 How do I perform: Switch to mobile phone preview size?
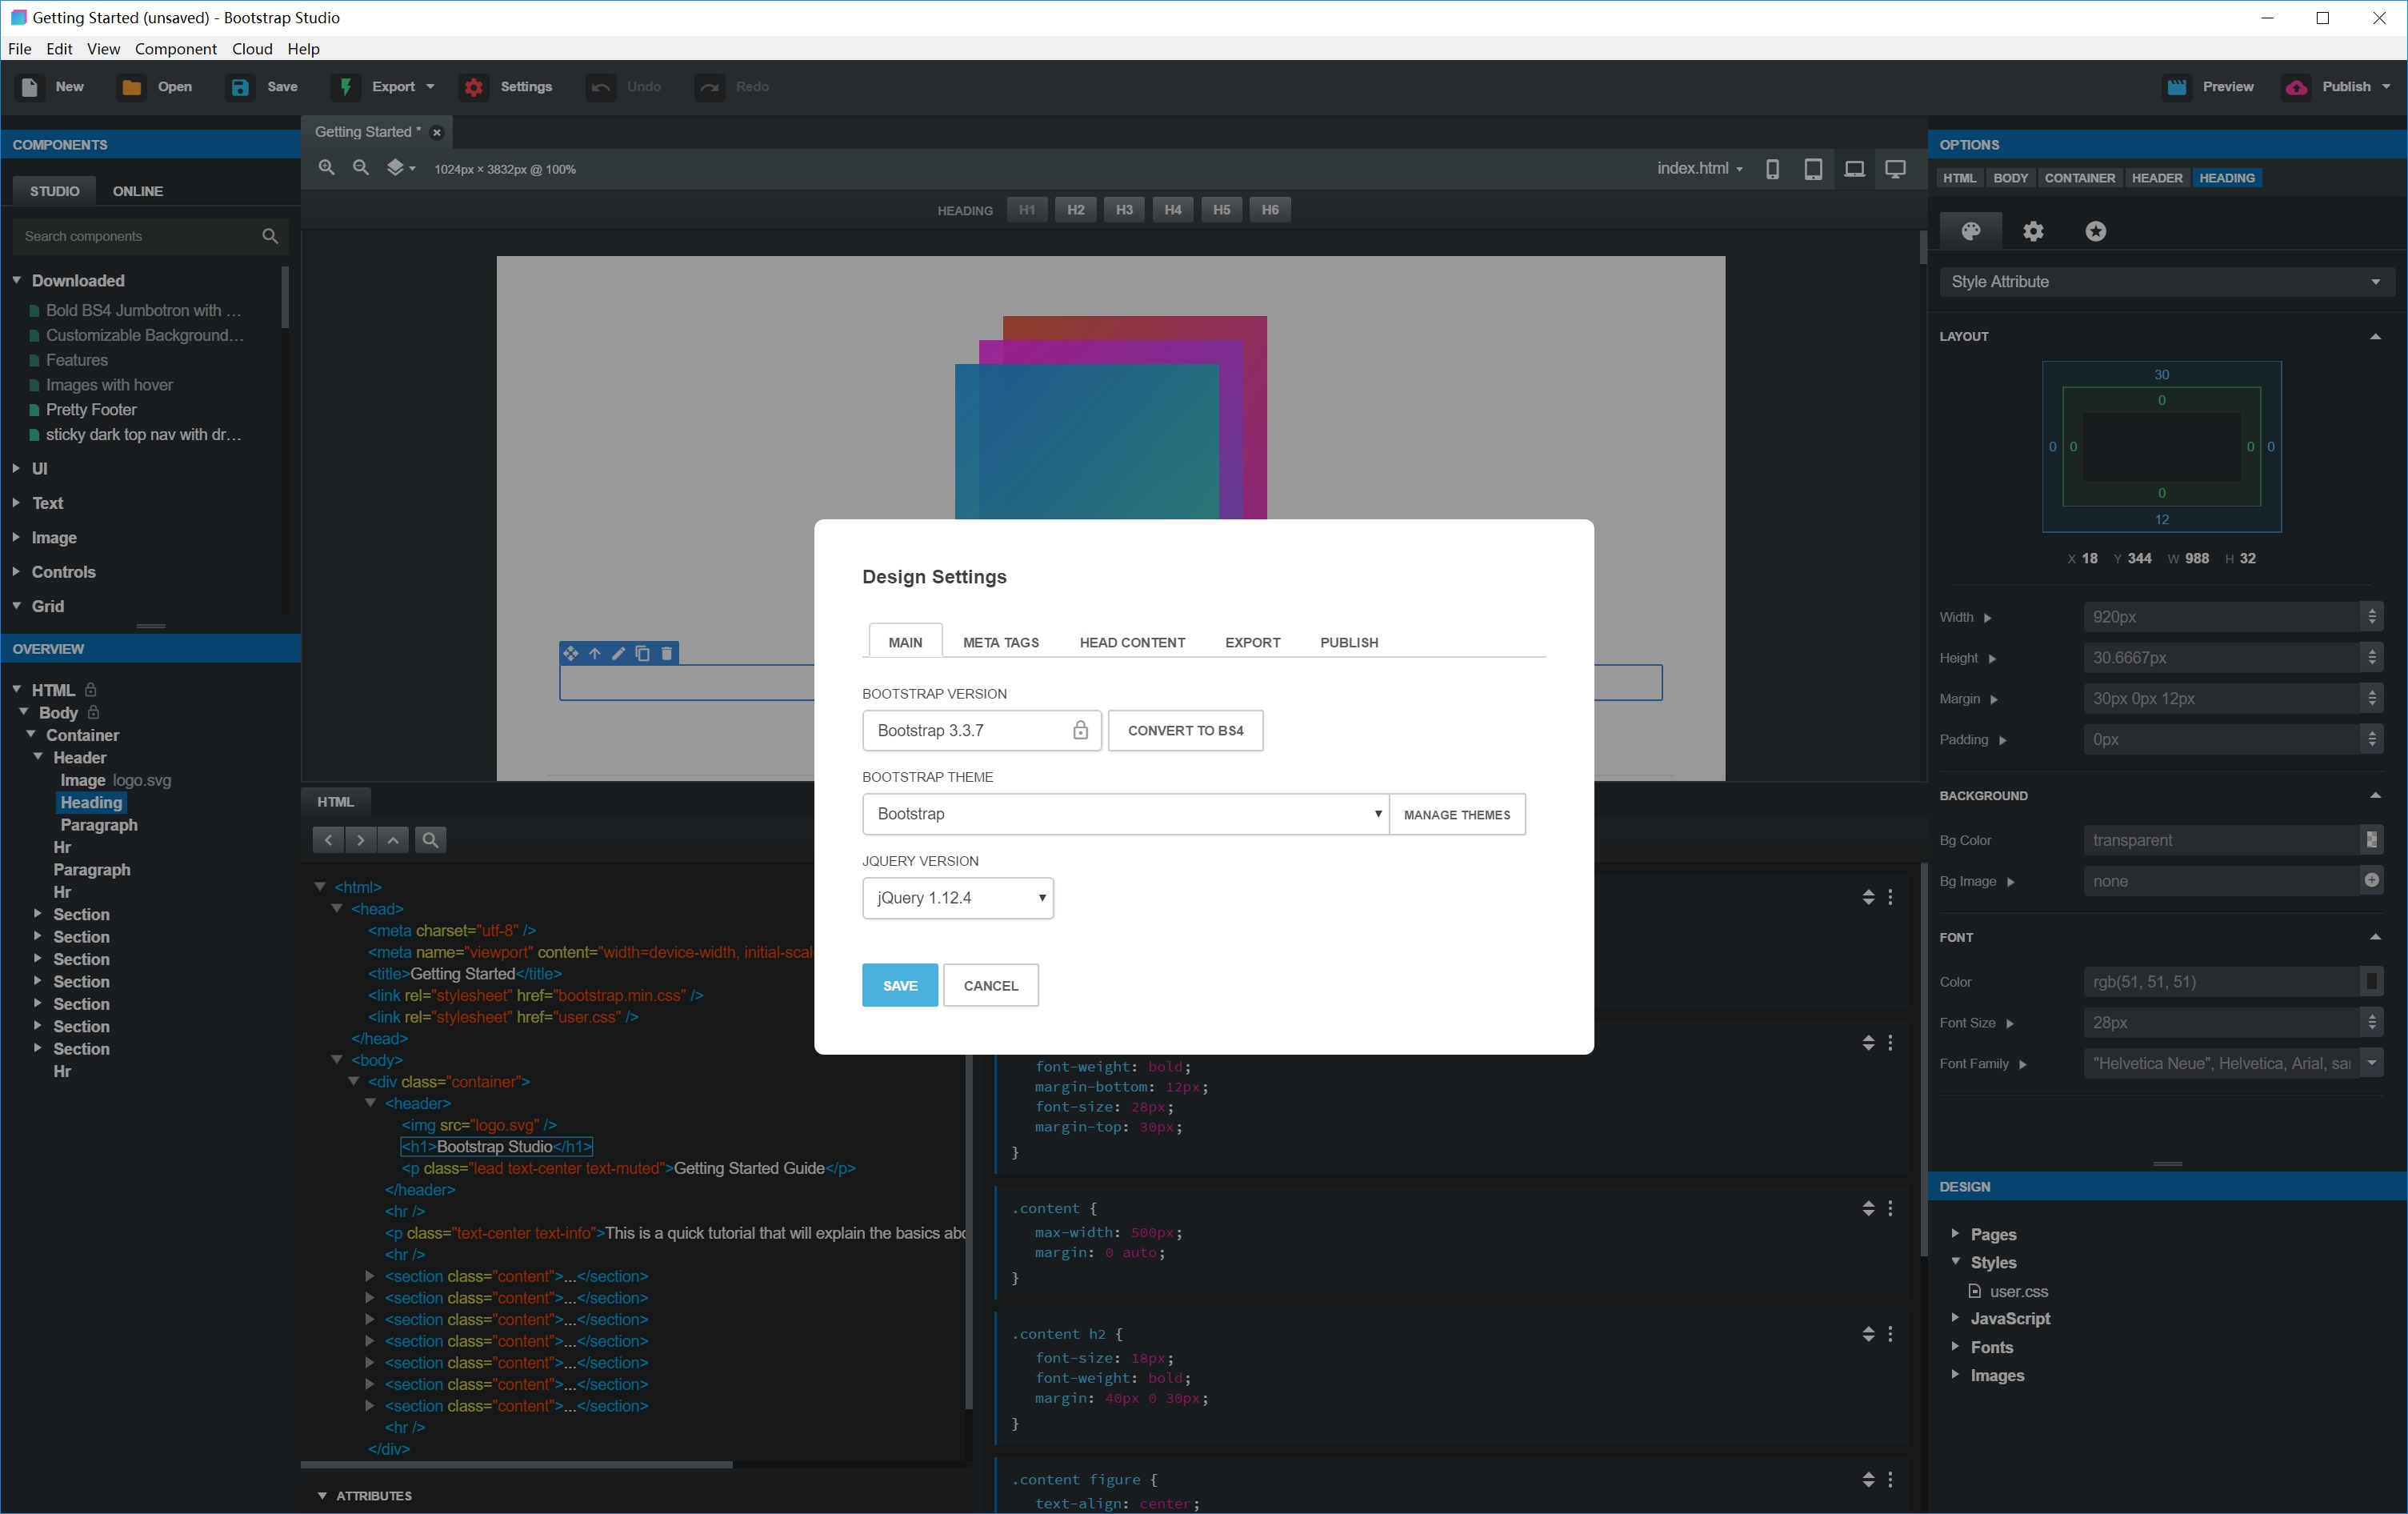(x=1772, y=169)
